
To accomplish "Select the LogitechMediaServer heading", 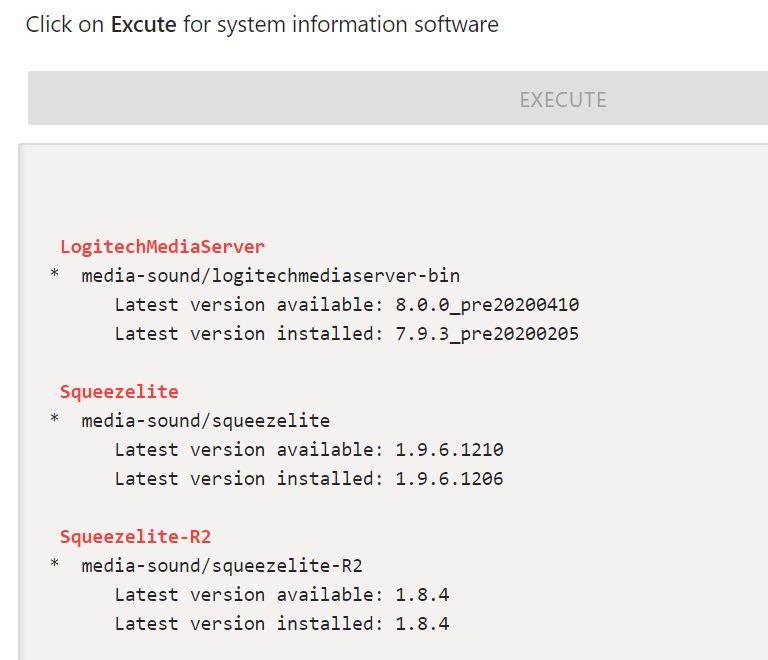I will (162, 246).
